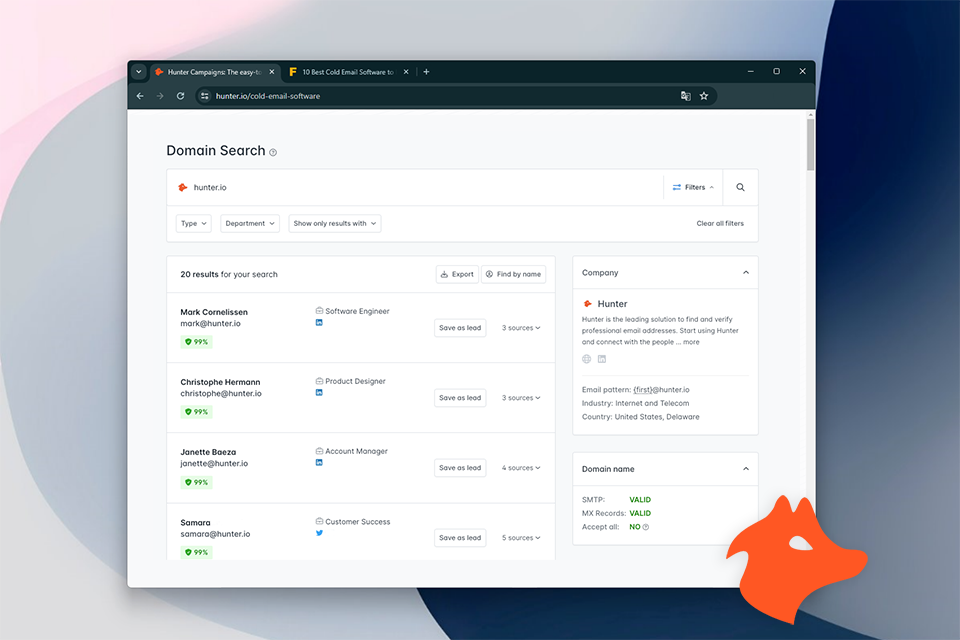The width and height of the screenshot is (960, 640).
Task: Open Christophe Hermann's LinkedIn icon
Action: coord(319,393)
